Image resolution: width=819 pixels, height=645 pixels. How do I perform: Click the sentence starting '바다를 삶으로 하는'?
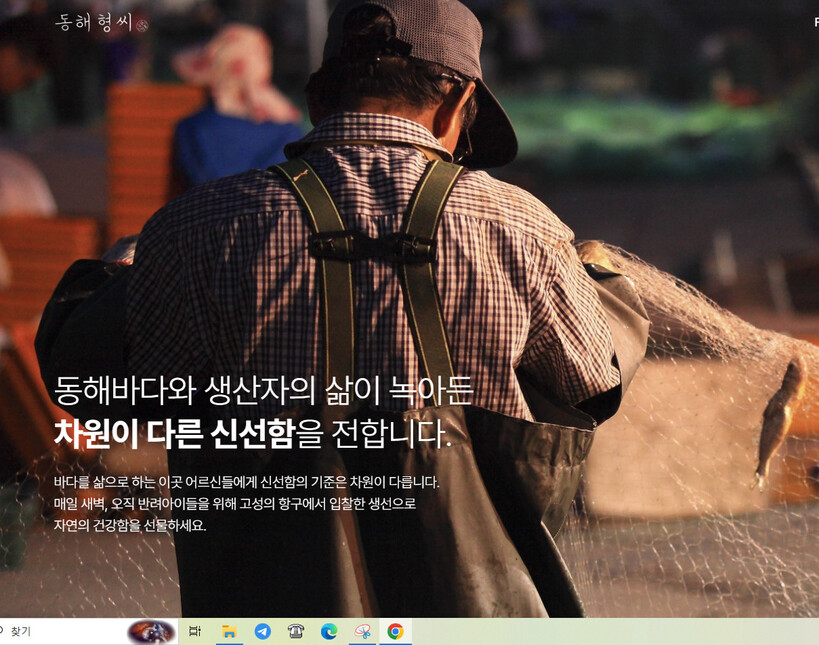[x=246, y=482]
